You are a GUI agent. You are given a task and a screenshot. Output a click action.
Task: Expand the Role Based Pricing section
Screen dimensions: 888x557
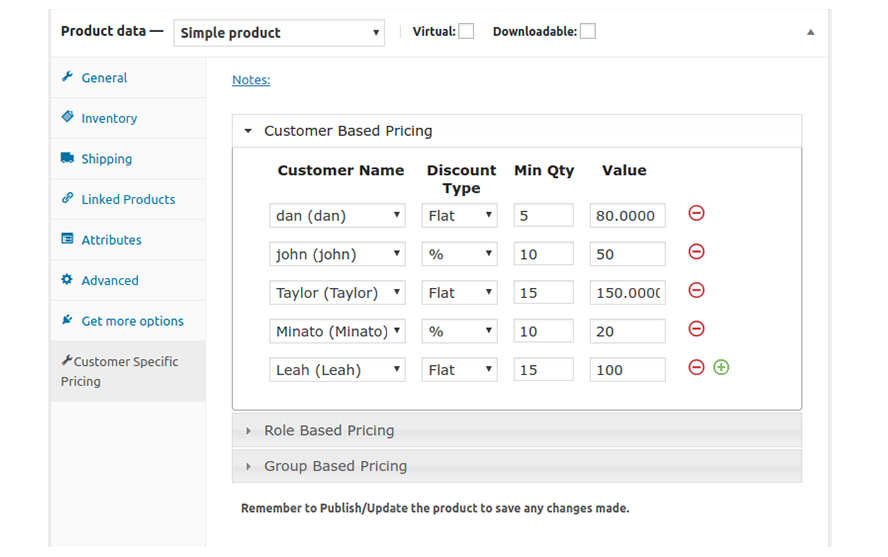click(x=329, y=431)
